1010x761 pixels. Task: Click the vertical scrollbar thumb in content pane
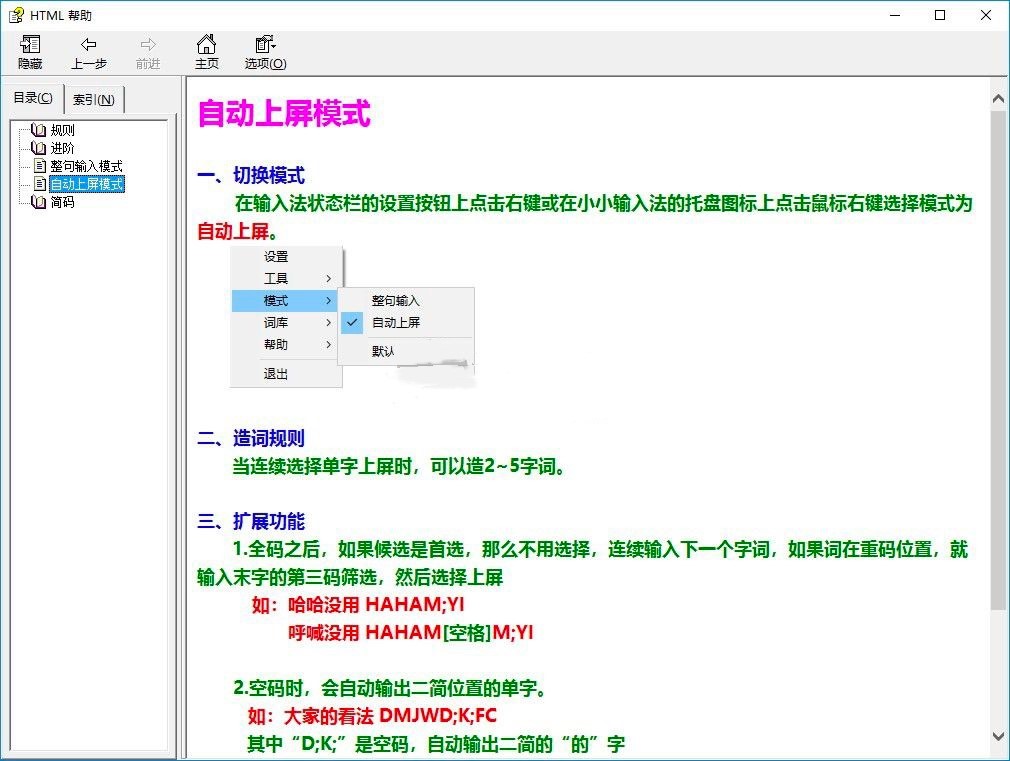pos(998,360)
